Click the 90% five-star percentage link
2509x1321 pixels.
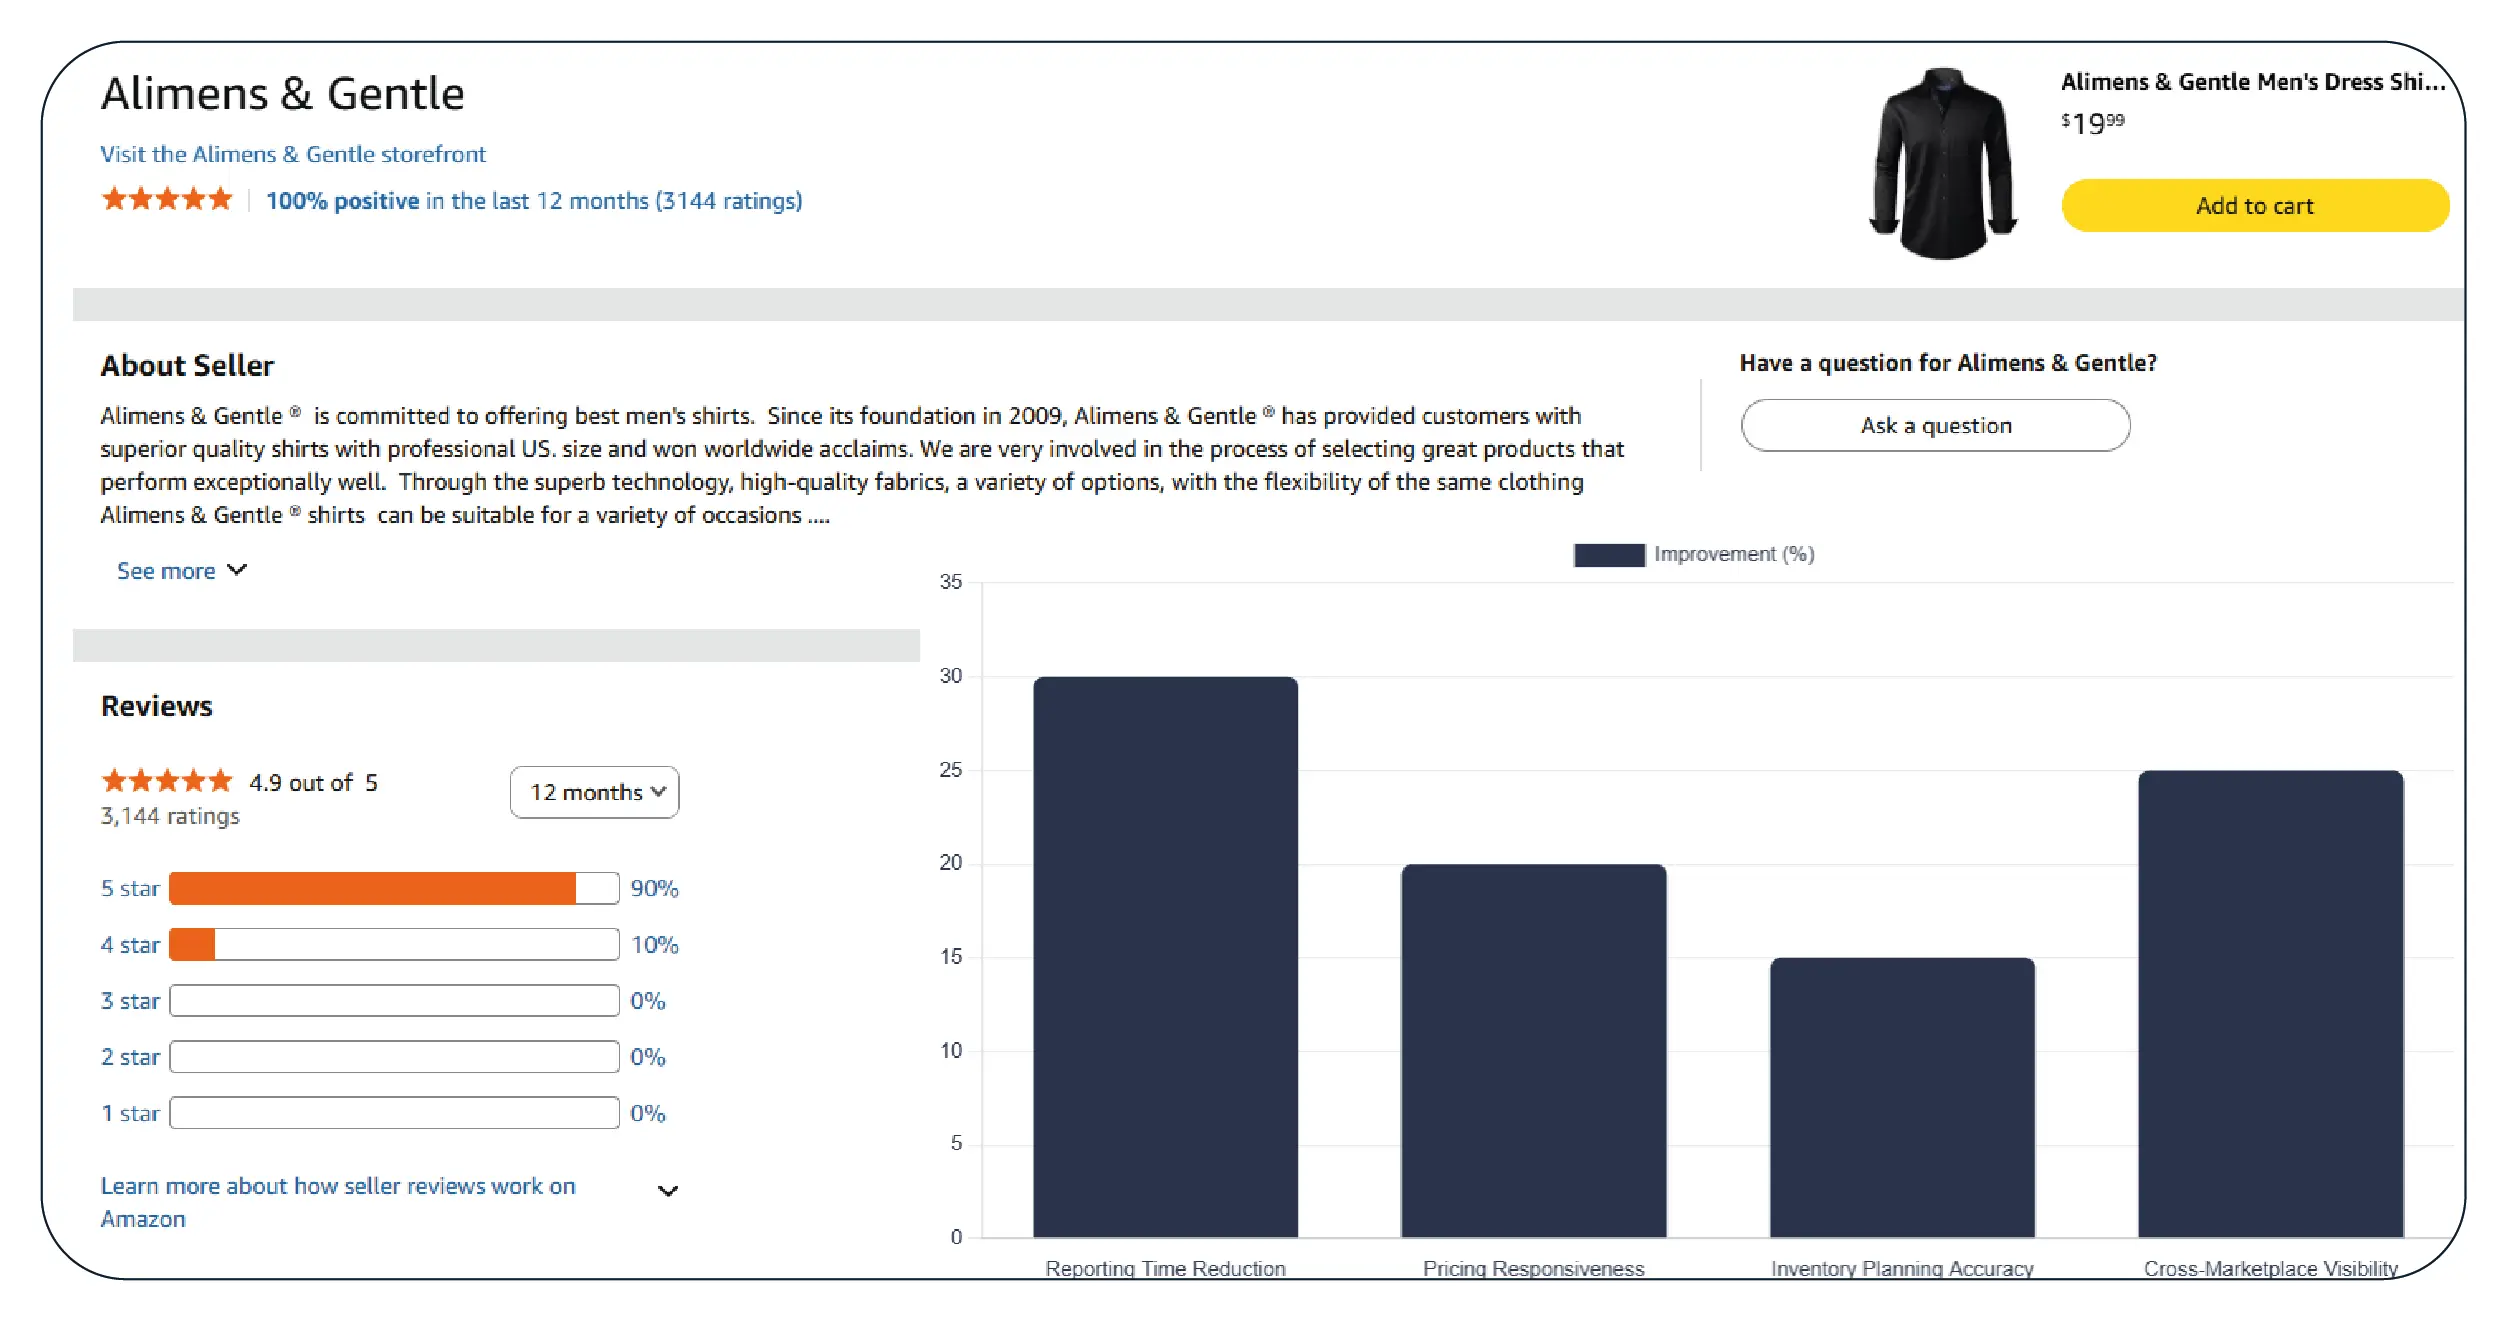tap(654, 888)
